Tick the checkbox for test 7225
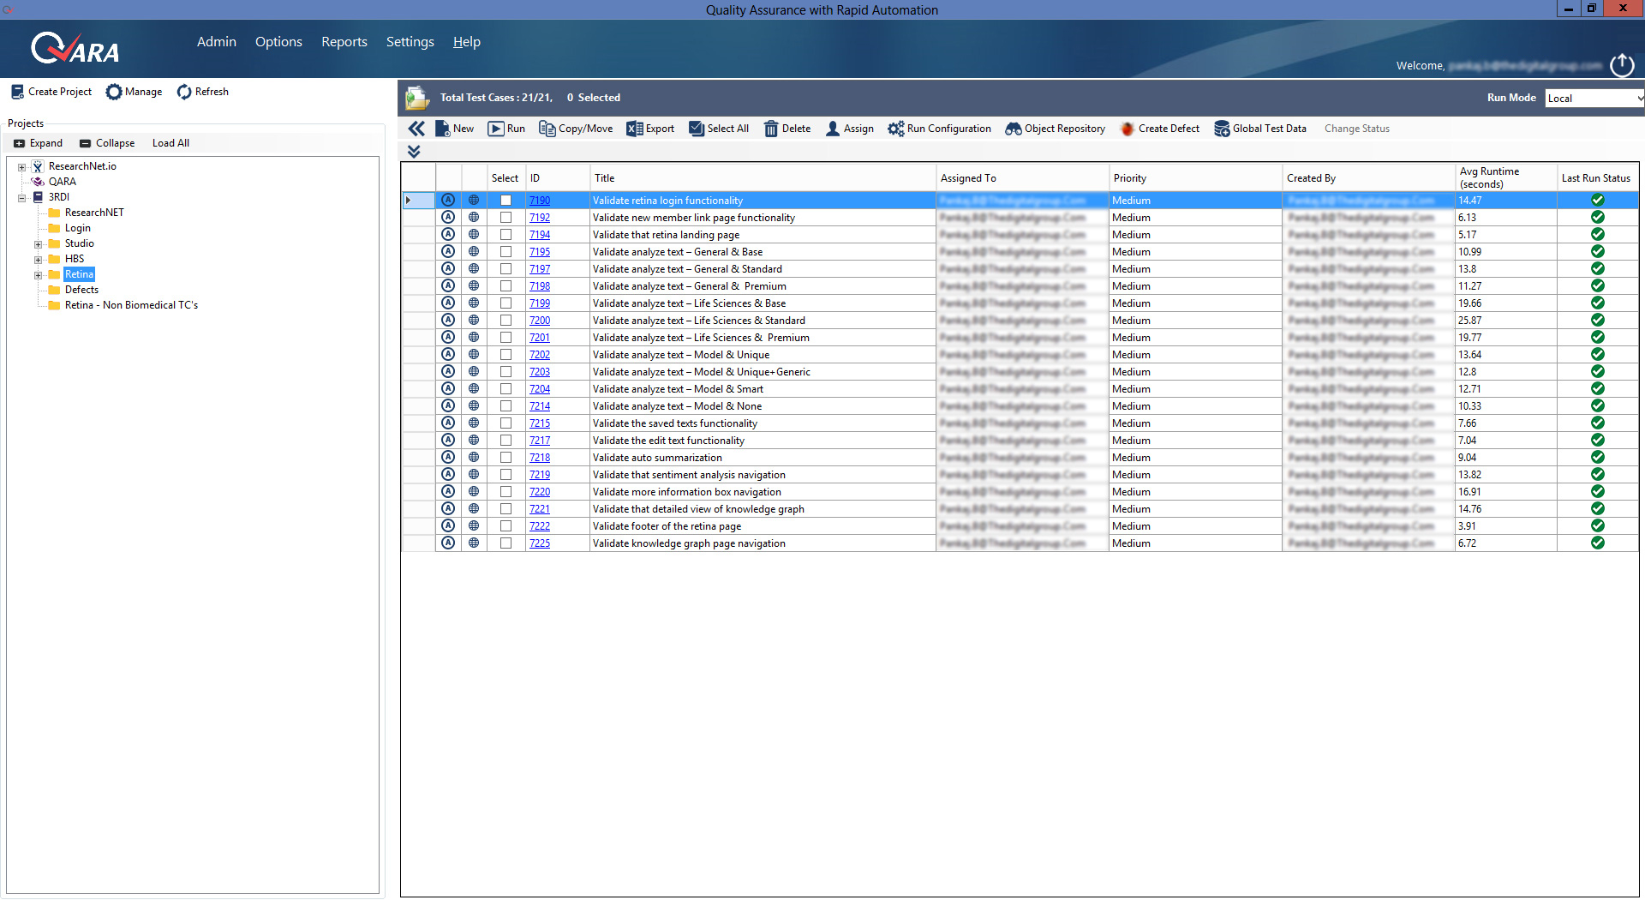This screenshot has height=900, width=1645. click(506, 544)
